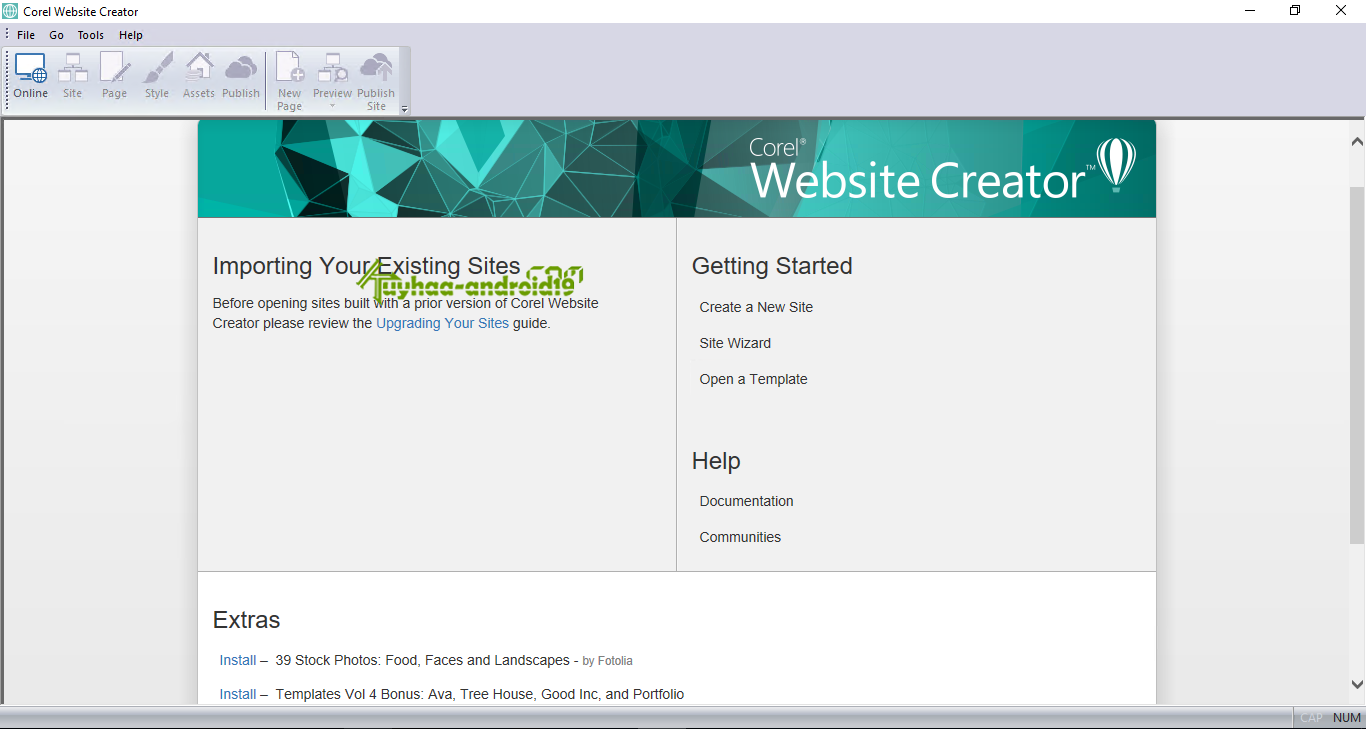Viewport: 1366px width, 729px height.
Task: Open the Online view icon
Action: (x=30, y=76)
